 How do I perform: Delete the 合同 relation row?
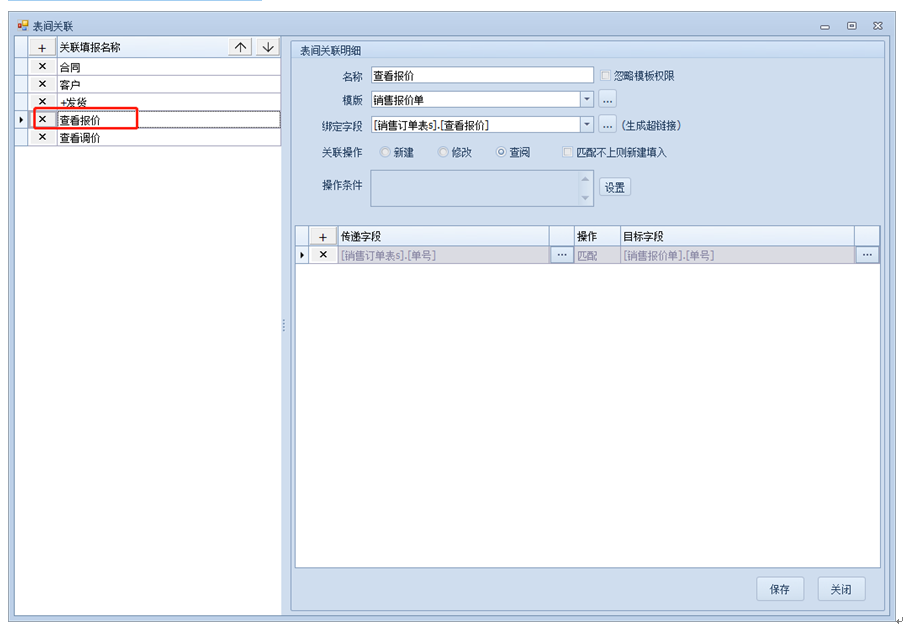click(42, 67)
